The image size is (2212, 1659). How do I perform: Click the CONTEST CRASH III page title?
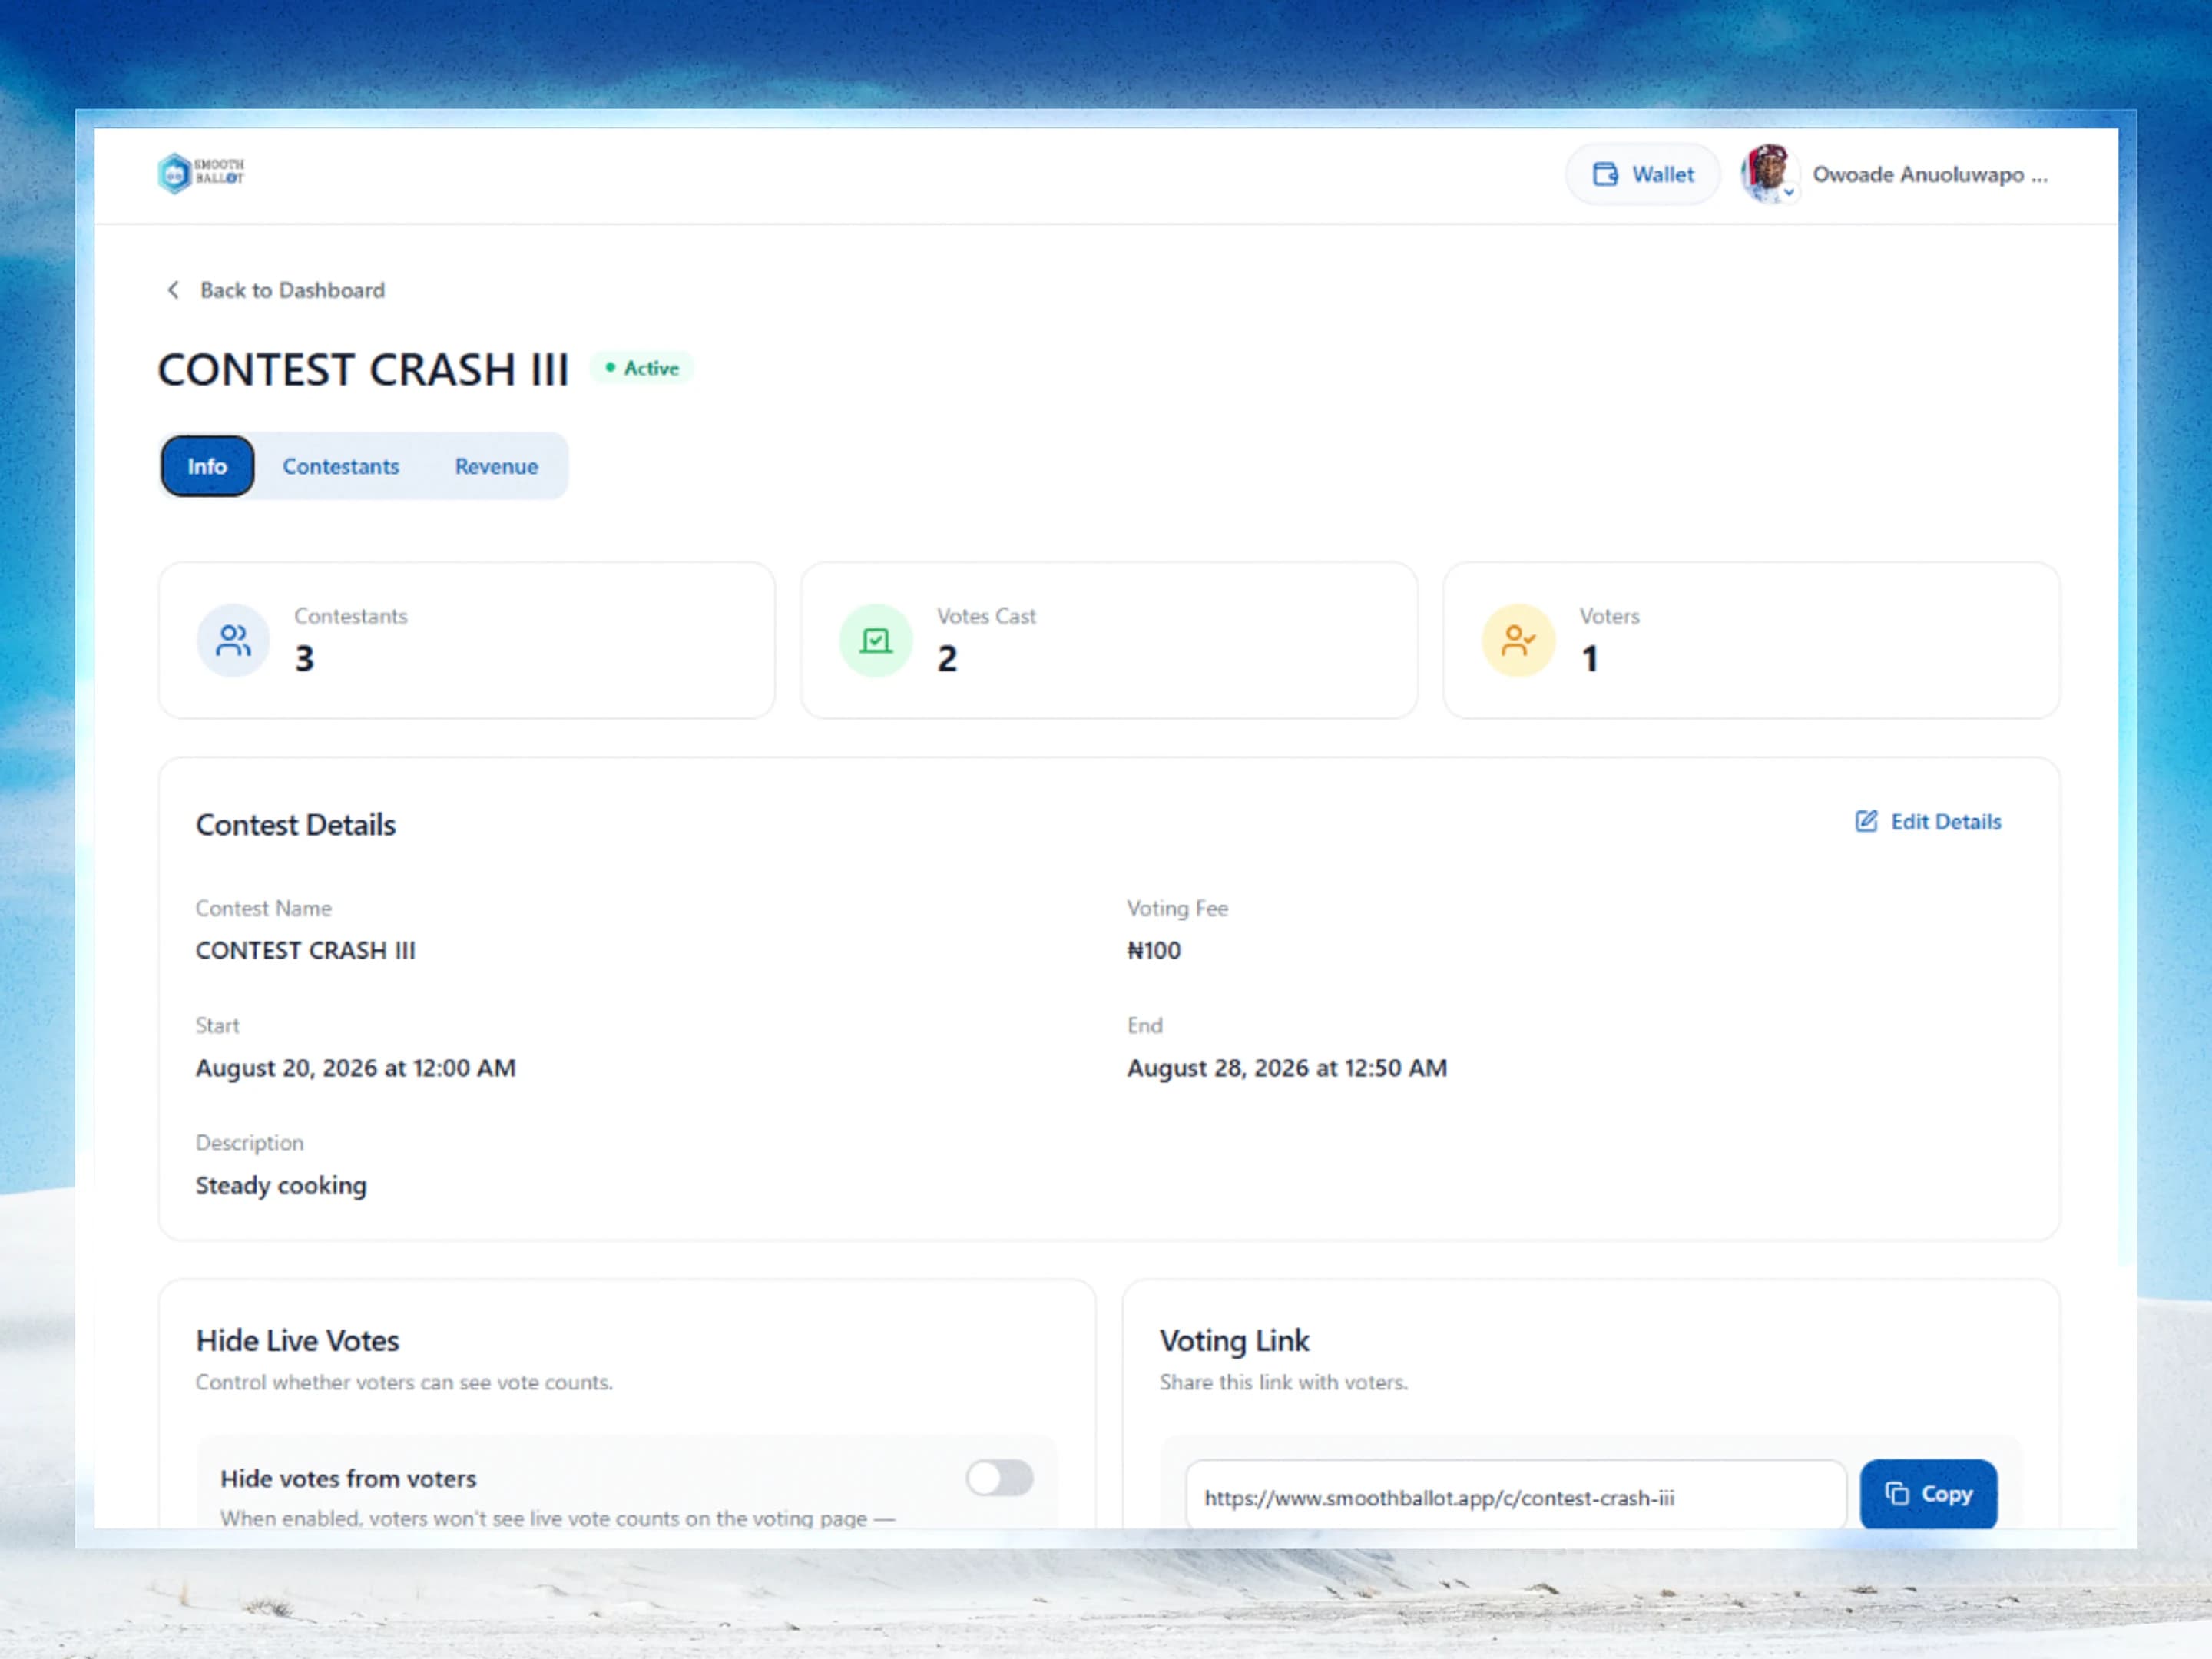point(363,370)
